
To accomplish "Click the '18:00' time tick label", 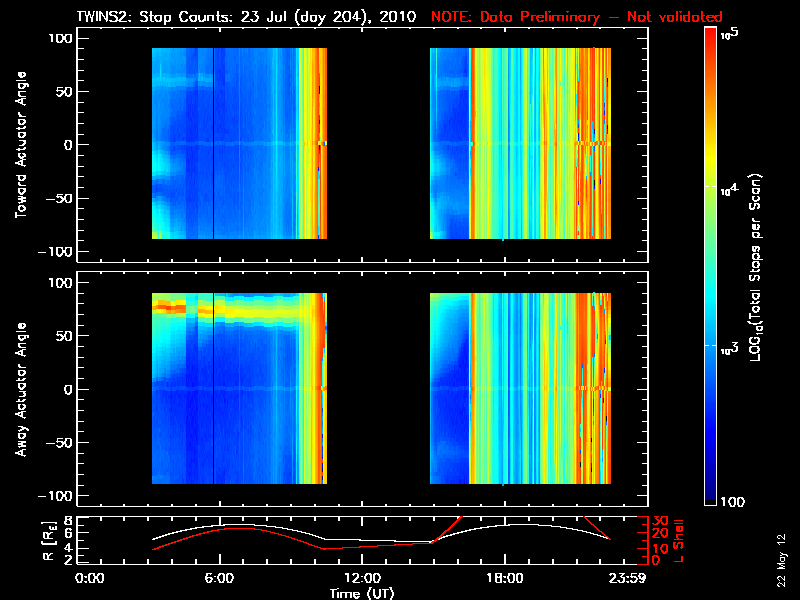I will pyautogui.click(x=505, y=579).
